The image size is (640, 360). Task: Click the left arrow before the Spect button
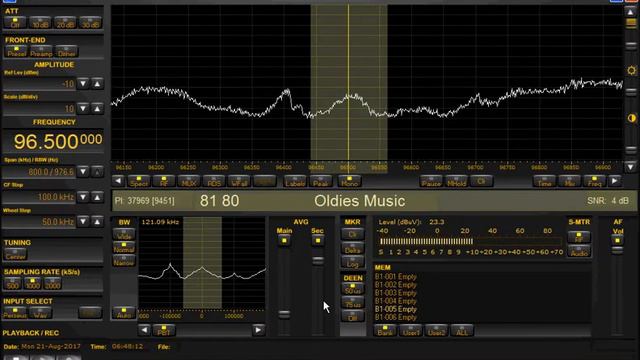pos(118,180)
